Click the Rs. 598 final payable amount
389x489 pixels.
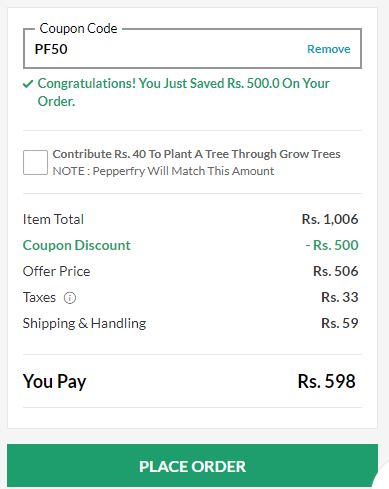[x=326, y=381]
